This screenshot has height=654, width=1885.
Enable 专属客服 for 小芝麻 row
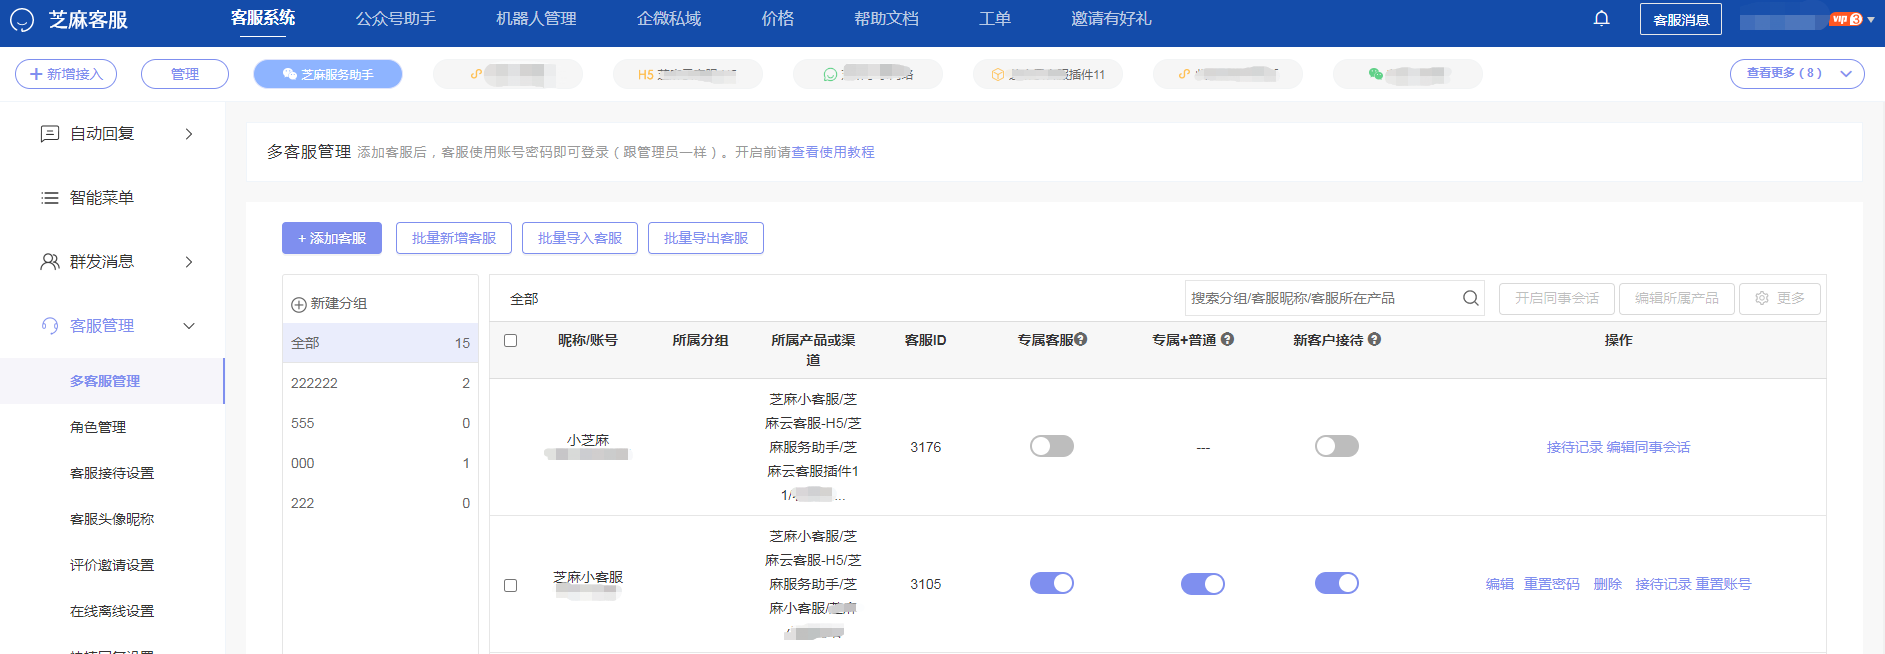click(1052, 446)
